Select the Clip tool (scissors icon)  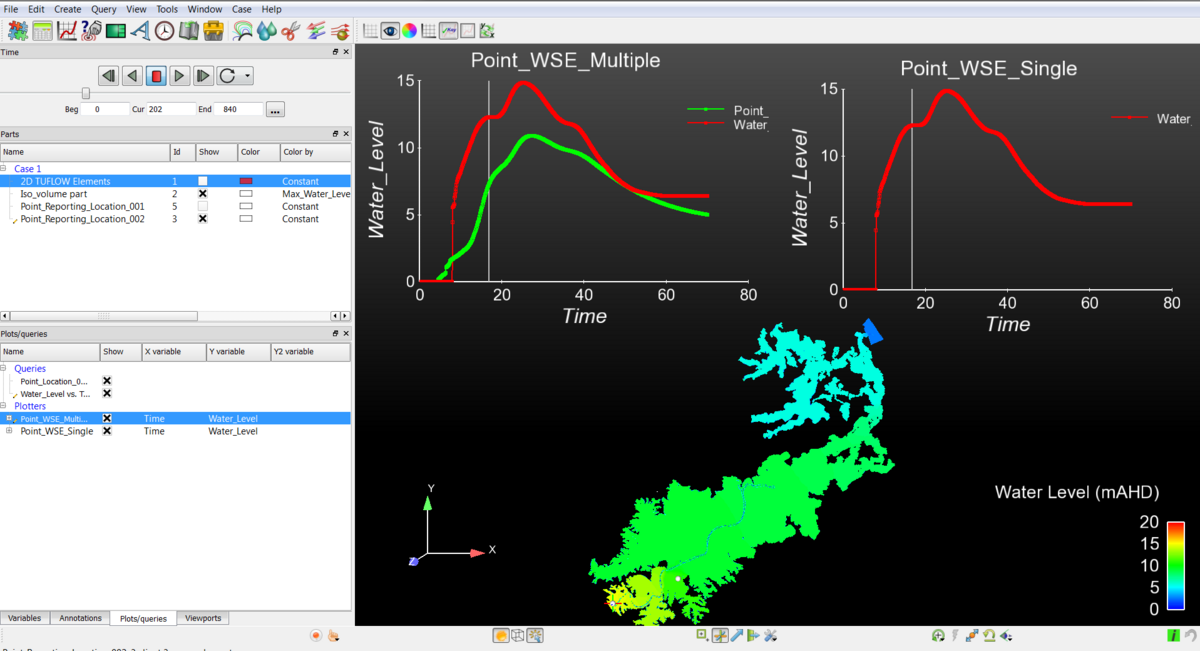tap(289, 31)
